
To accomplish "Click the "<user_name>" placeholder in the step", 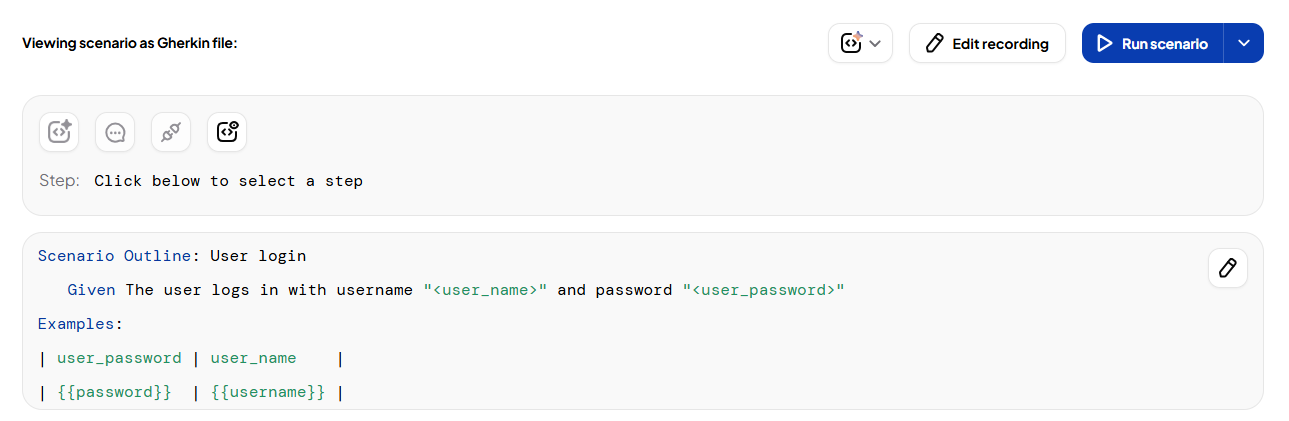I will [485, 290].
